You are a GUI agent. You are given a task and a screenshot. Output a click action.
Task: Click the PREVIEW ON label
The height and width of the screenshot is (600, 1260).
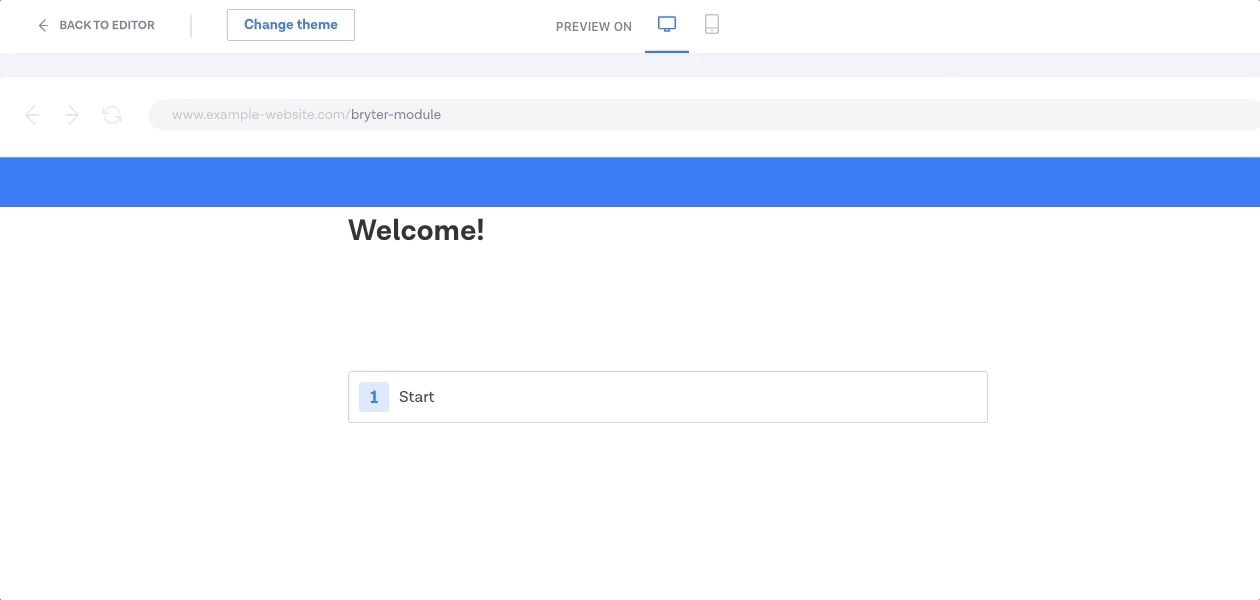pos(594,27)
